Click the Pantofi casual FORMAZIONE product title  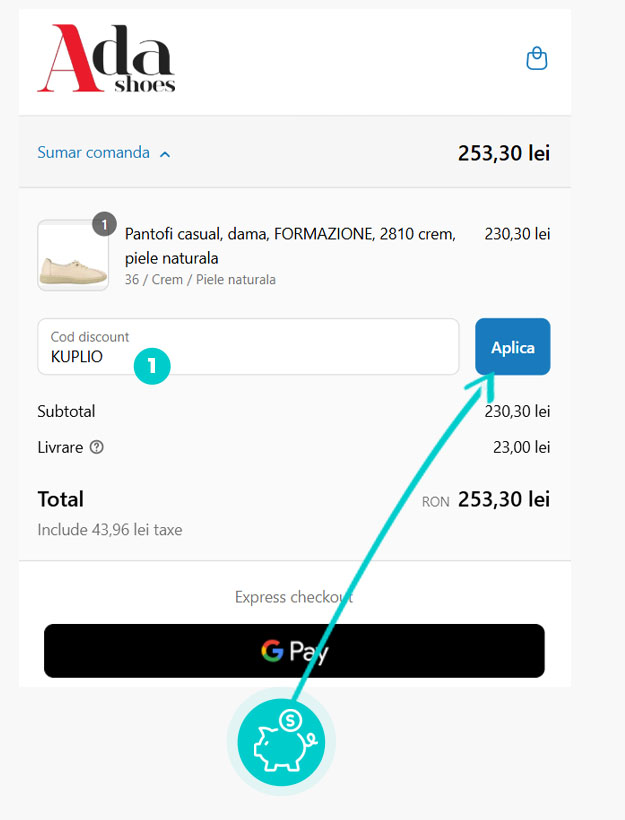pyautogui.click(x=290, y=245)
